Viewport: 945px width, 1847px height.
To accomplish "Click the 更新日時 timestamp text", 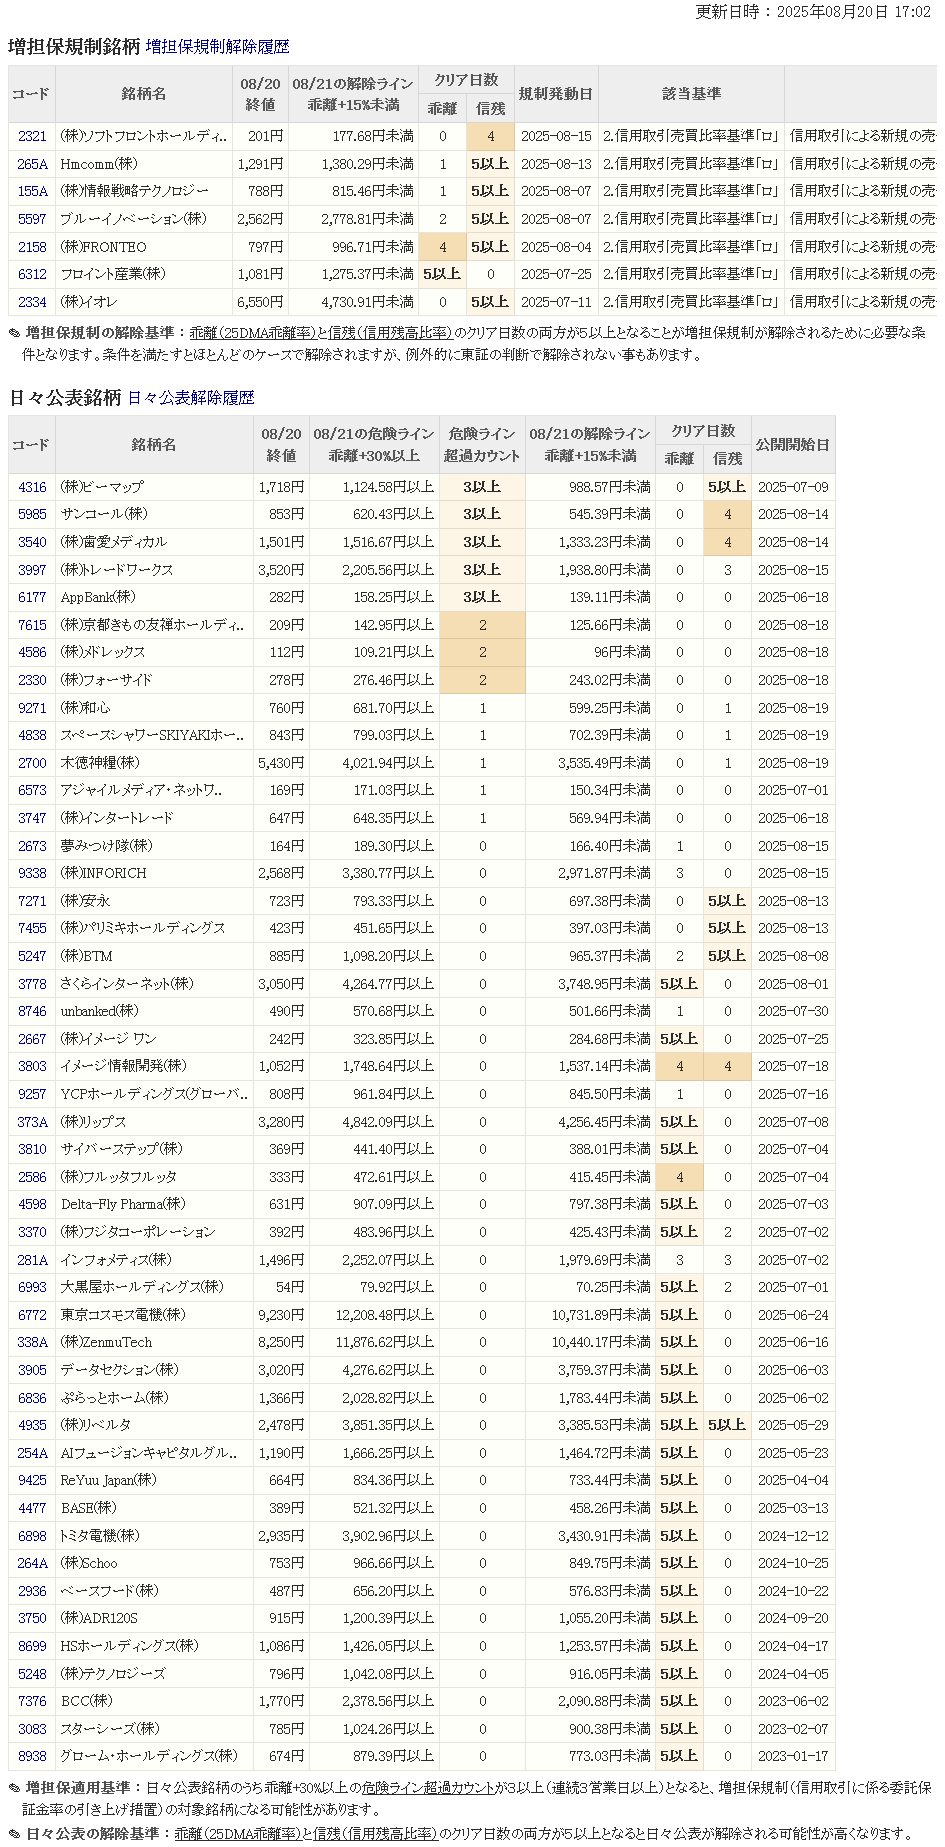I will 813,12.
